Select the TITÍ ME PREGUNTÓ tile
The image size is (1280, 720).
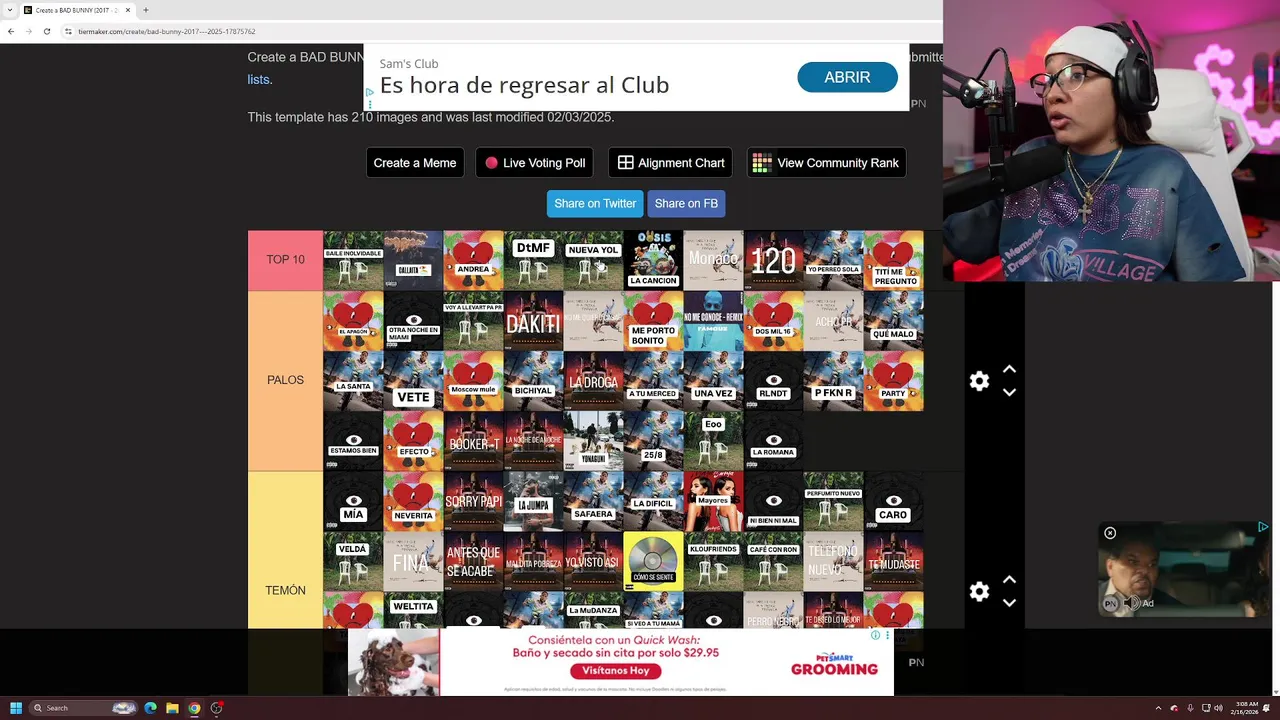pyautogui.click(x=893, y=260)
